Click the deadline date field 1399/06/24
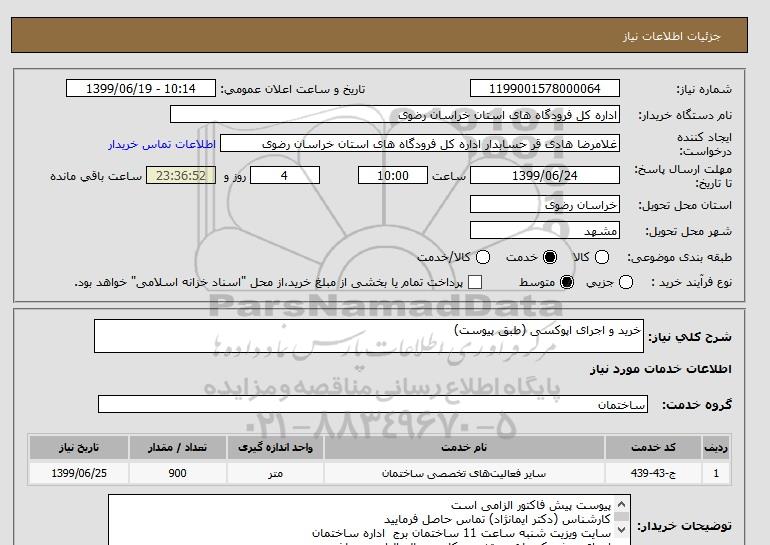Viewport: 770px width, 545px height. [x=545, y=175]
